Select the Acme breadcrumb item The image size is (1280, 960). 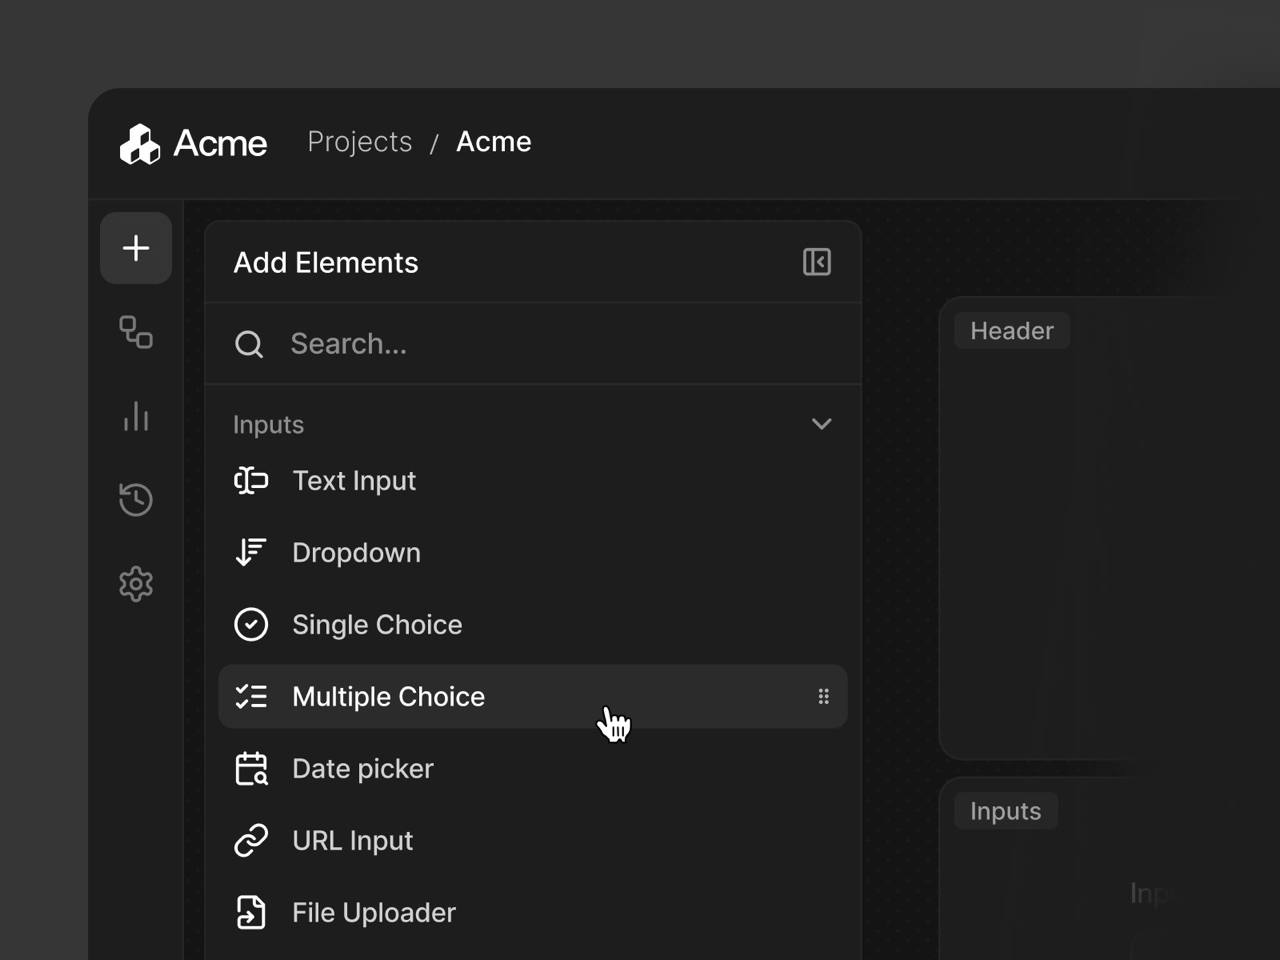coord(494,142)
